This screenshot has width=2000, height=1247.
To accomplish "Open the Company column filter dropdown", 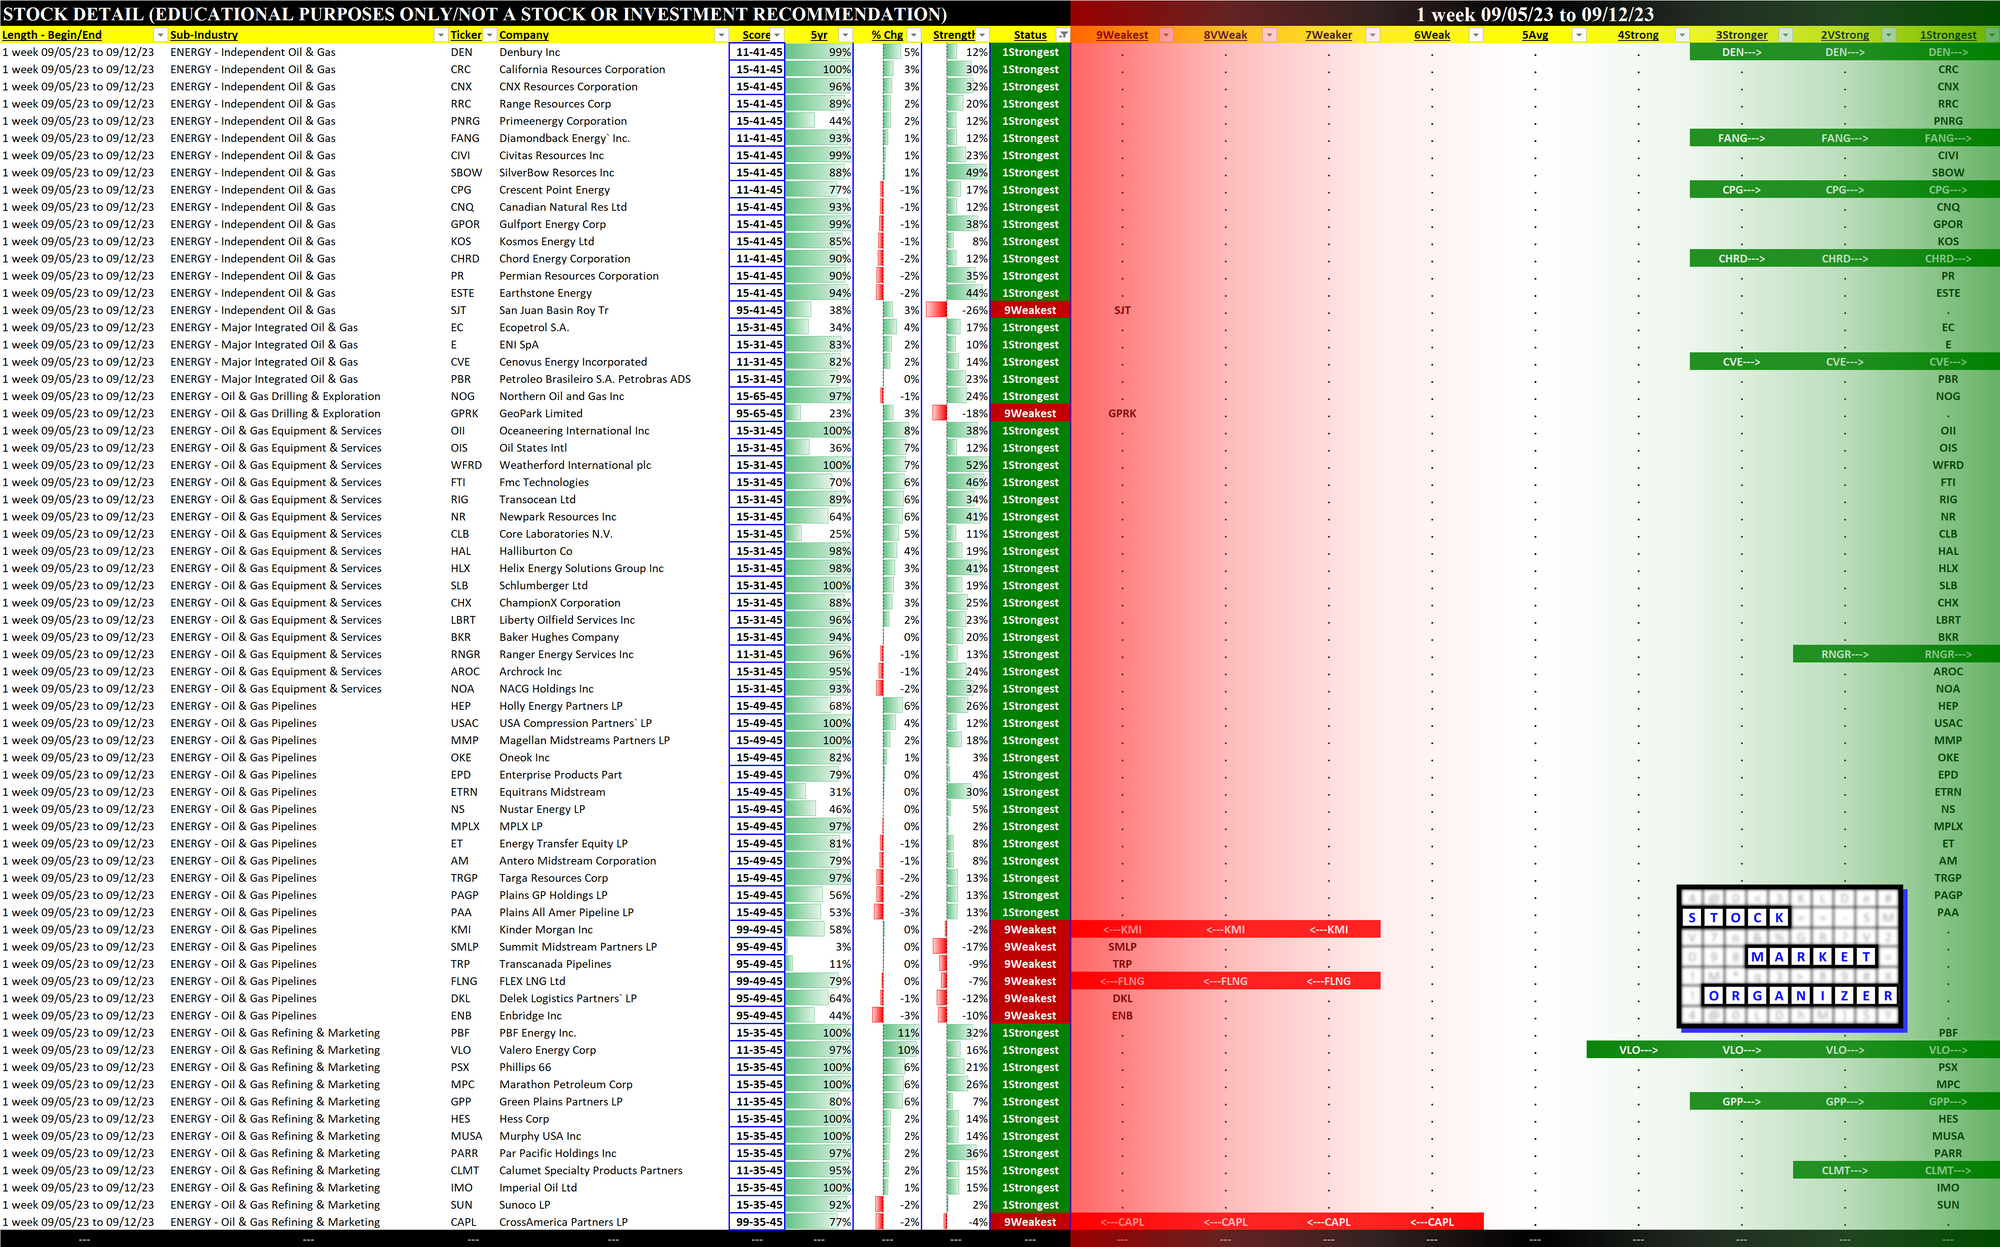I will pyautogui.click(x=721, y=35).
